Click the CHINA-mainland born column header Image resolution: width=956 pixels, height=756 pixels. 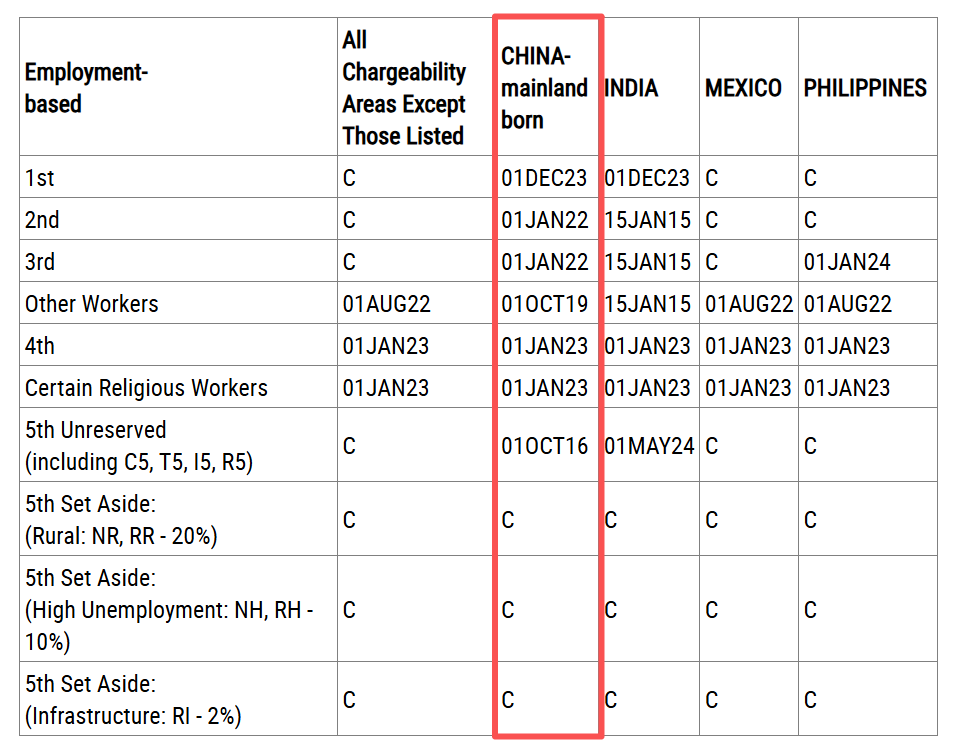pos(544,88)
